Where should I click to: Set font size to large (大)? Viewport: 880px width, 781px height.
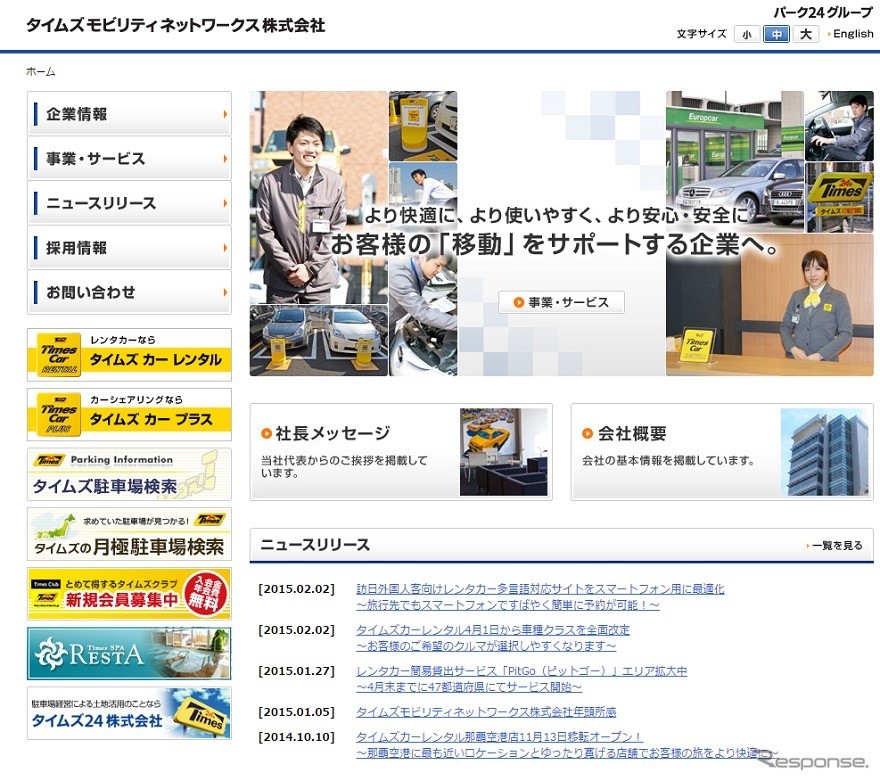coord(806,34)
